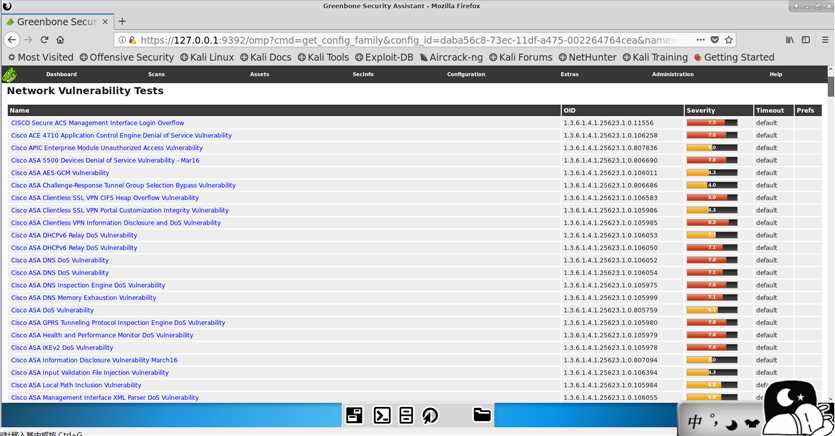The height and width of the screenshot is (436, 835).
Task: Close the Greenbone Security tab
Action: coord(105,22)
